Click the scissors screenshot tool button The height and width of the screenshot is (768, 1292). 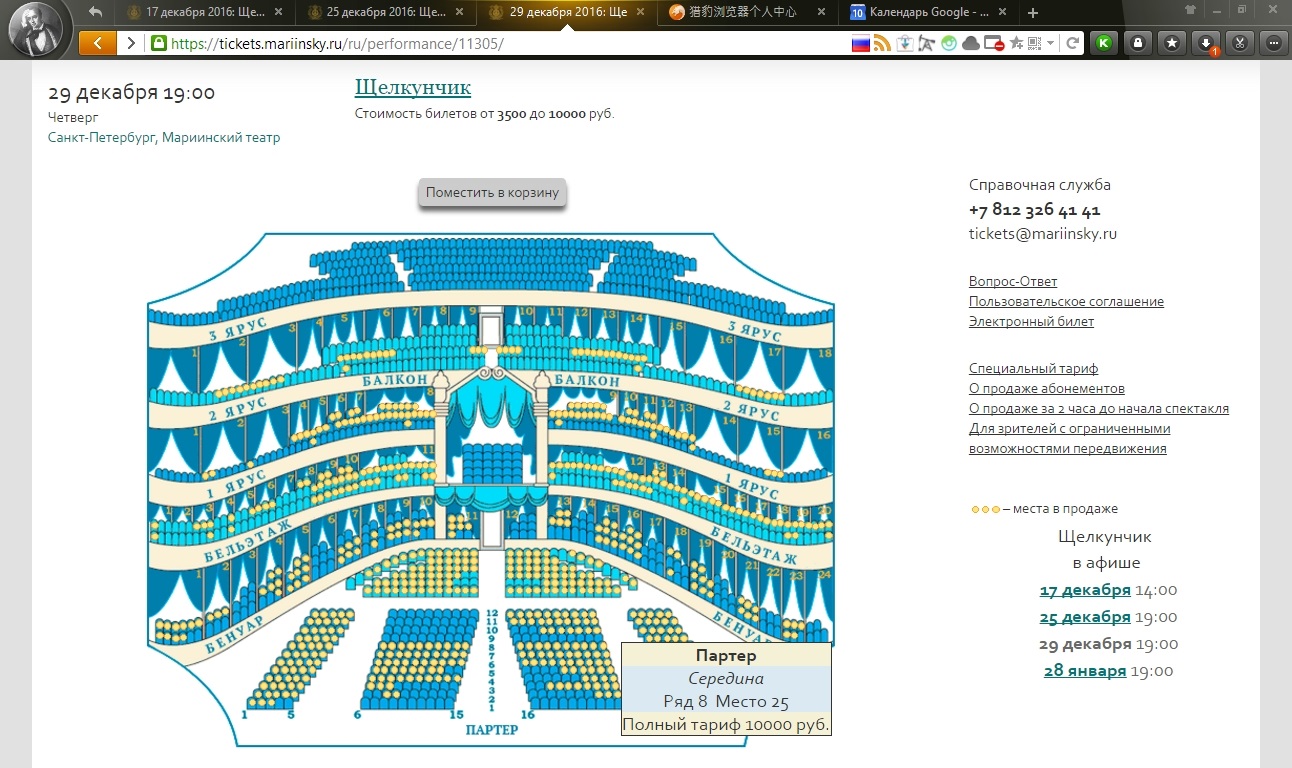pos(1239,43)
